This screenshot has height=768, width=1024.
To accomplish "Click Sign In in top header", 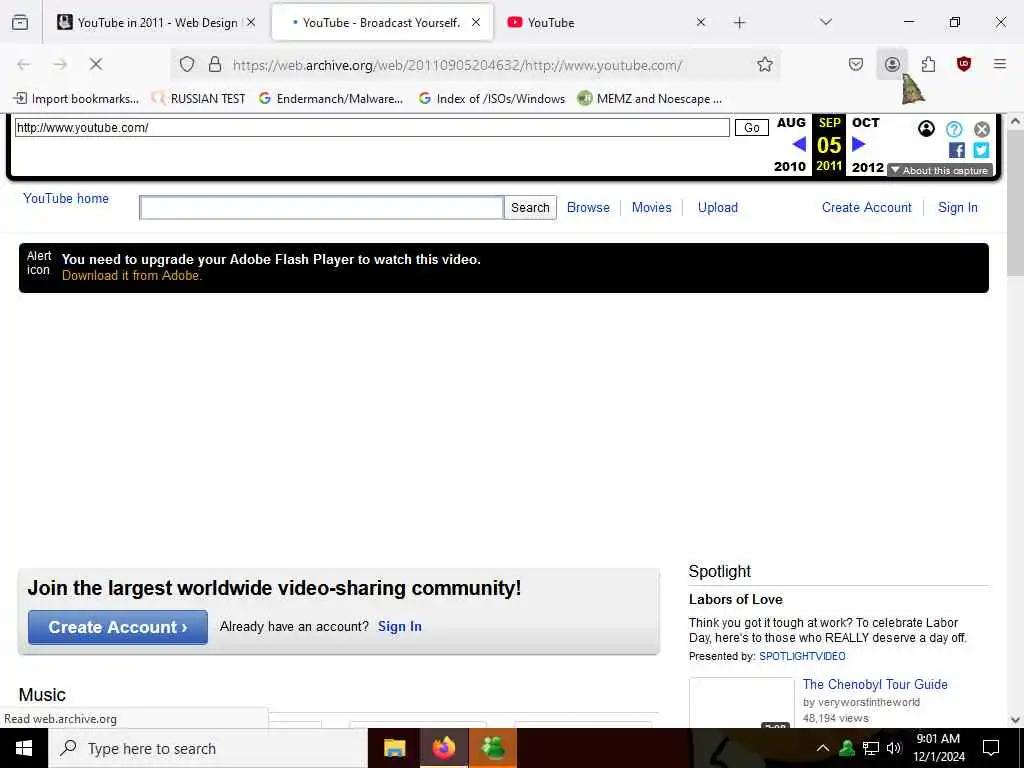I will click(x=957, y=208).
